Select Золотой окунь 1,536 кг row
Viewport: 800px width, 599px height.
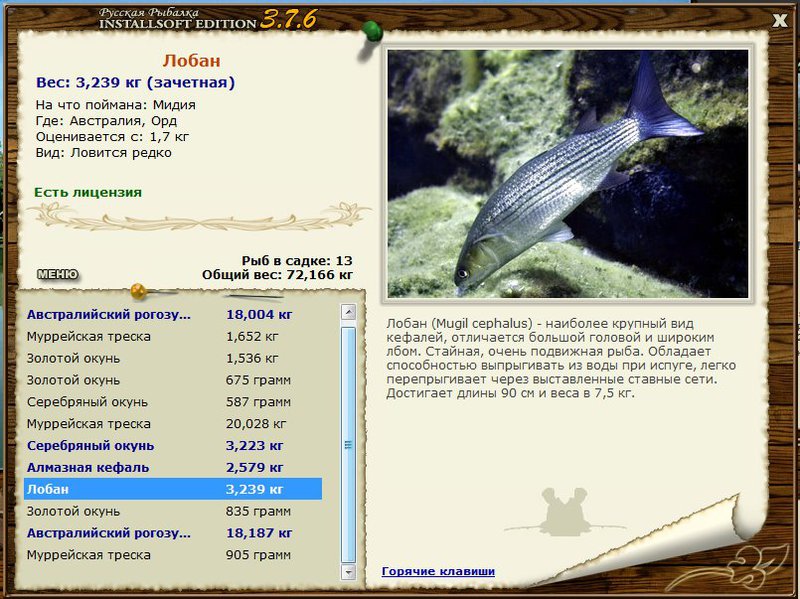click(x=173, y=358)
